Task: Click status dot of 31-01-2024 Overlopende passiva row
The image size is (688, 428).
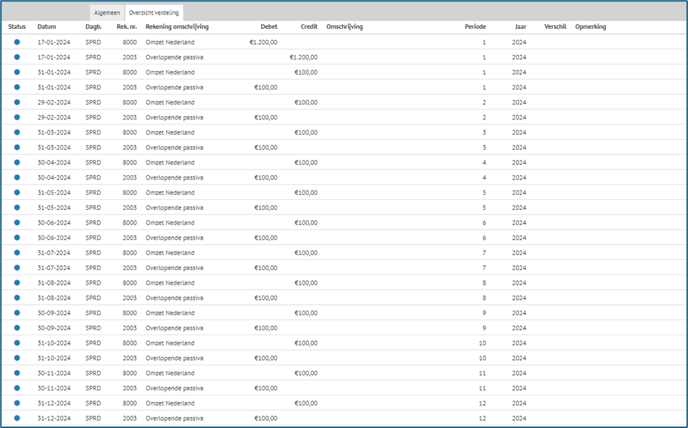Action: (x=17, y=87)
